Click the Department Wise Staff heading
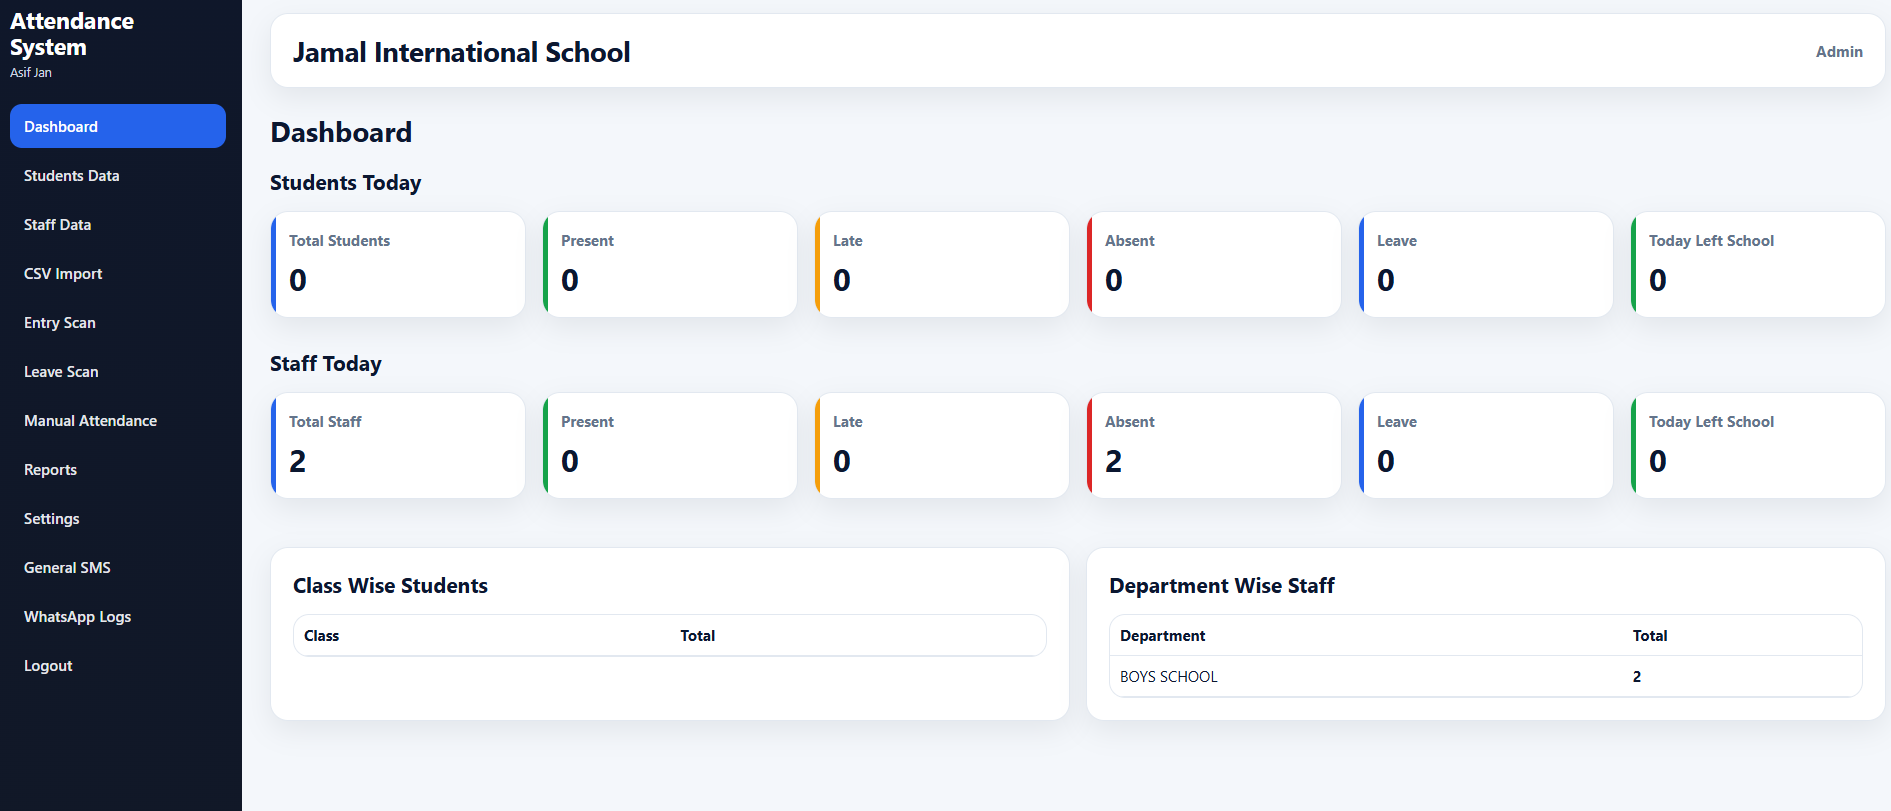The width and height of the screenshot is (1891, 811). pyautogui.click(x=1222, y=585)
